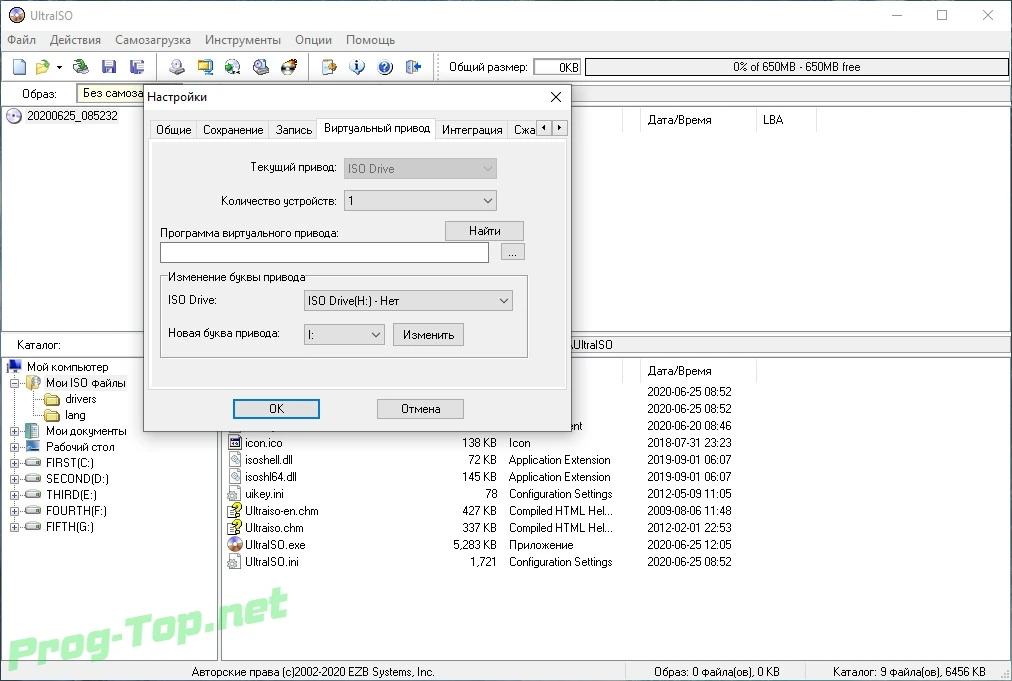Screen dimensions: 1012x681
Task: Click the browse (...) button
Action: pyautogui.click(x=512, y=252)
